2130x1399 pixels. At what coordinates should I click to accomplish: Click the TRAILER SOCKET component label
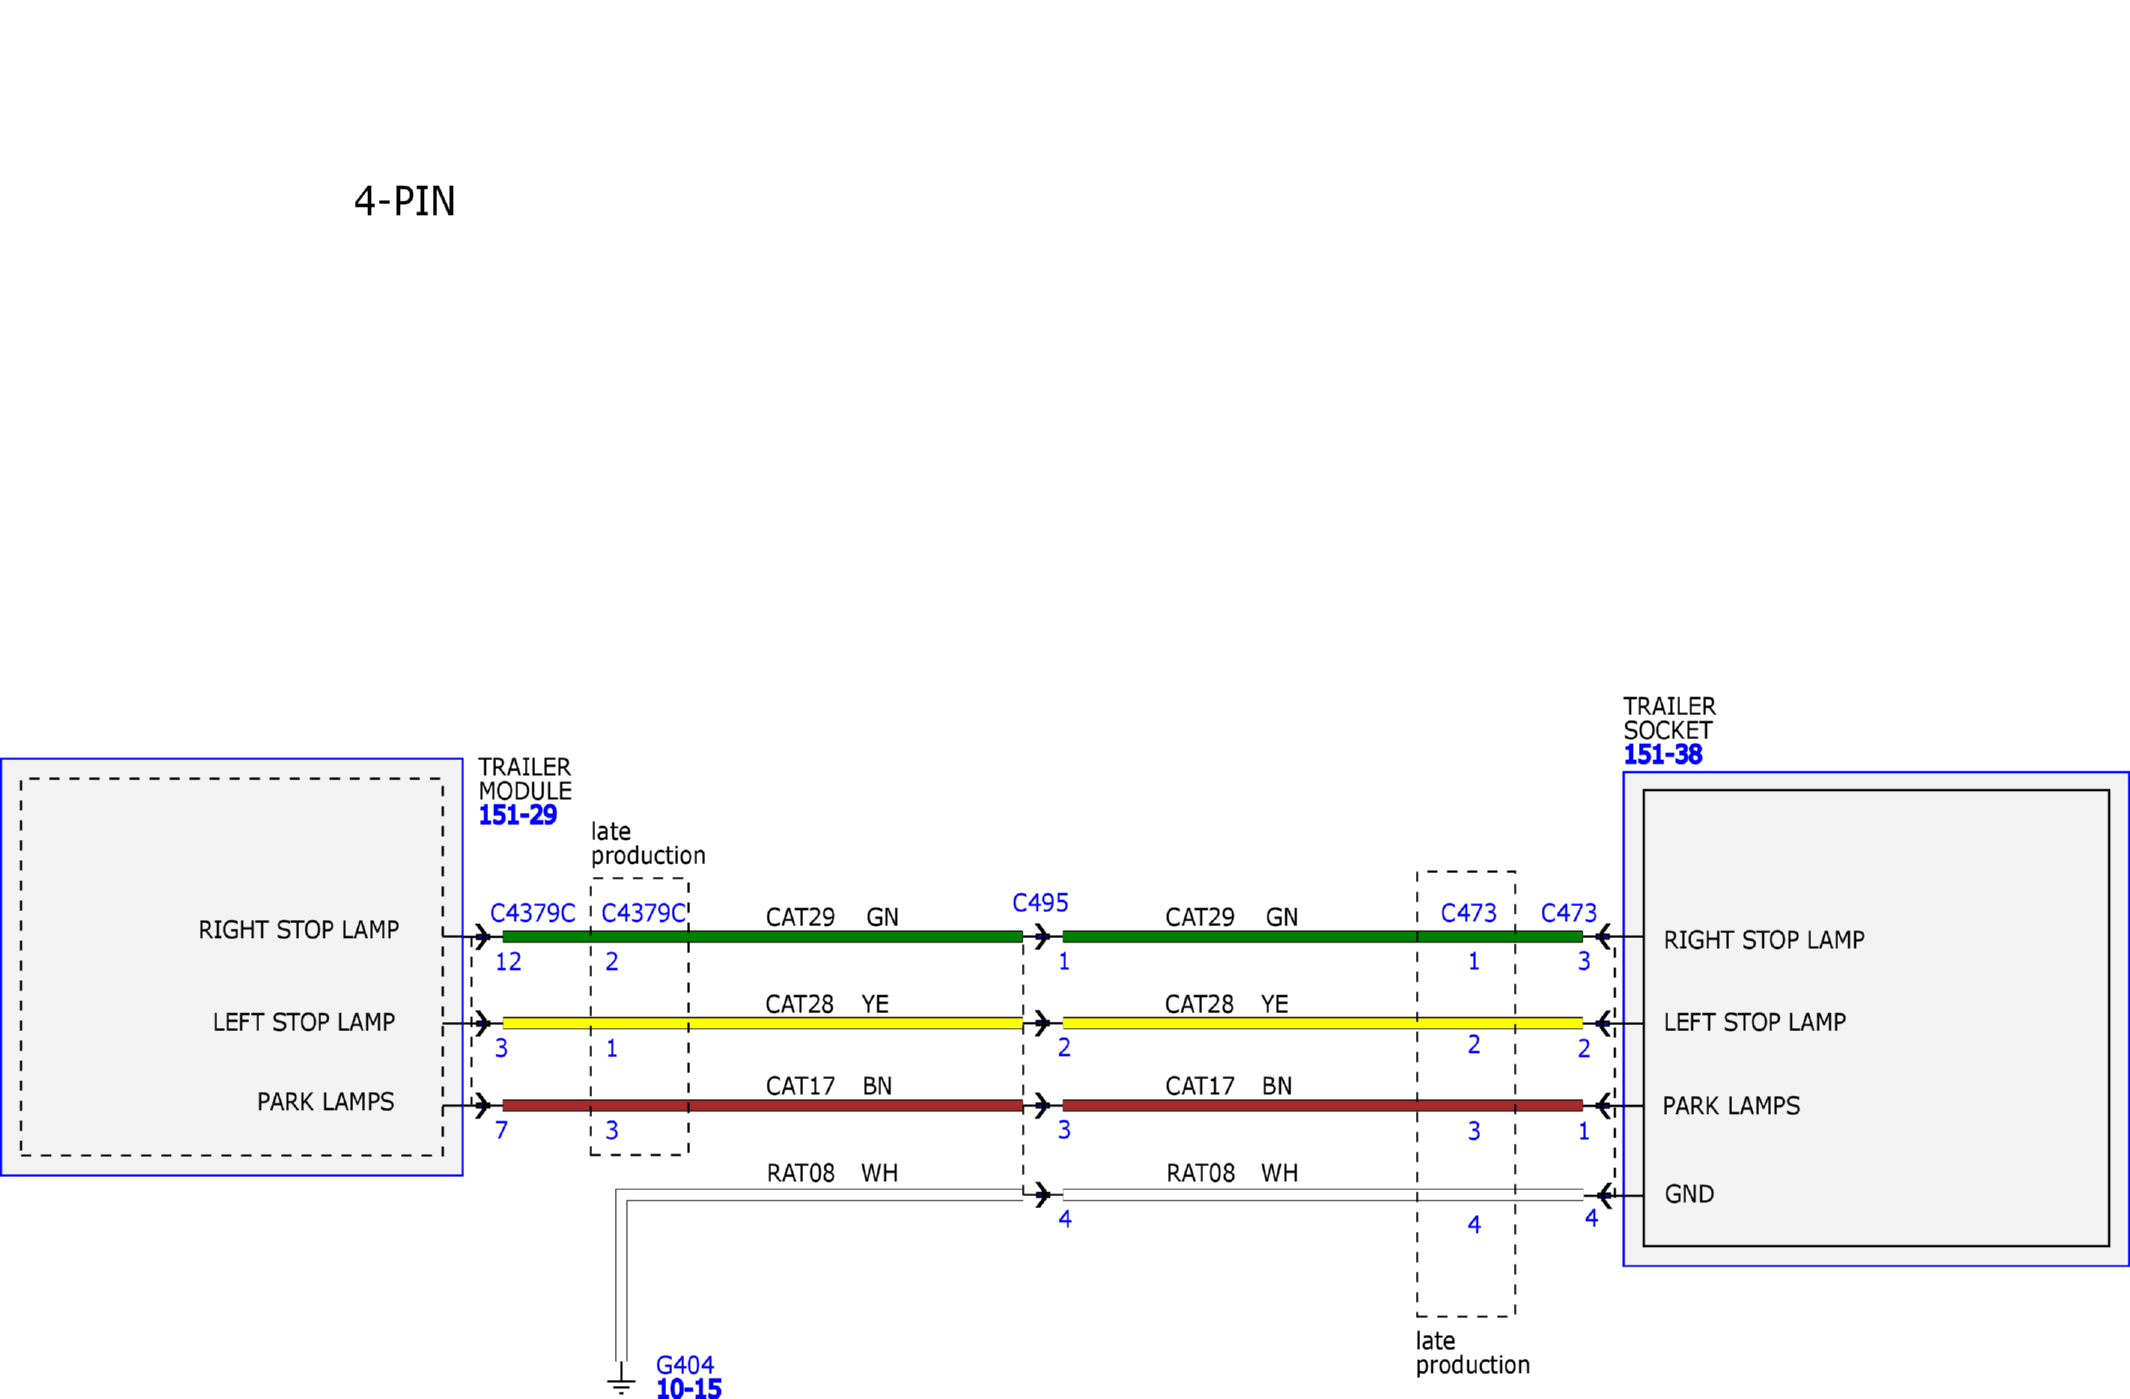tap(1669, 718)
